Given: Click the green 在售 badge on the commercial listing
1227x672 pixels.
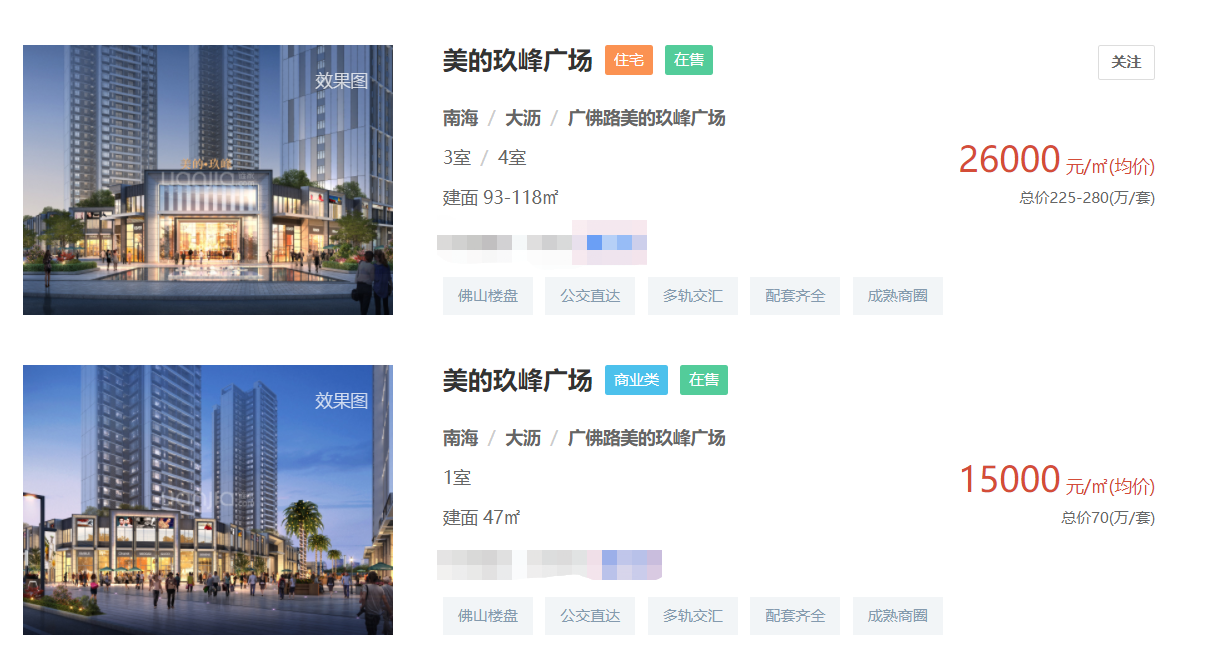Looking at the screenshot, I should point(704,380).
